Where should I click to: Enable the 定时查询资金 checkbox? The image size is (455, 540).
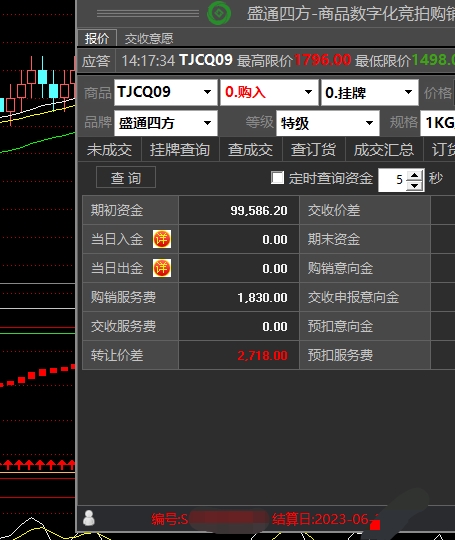point(277,178)
